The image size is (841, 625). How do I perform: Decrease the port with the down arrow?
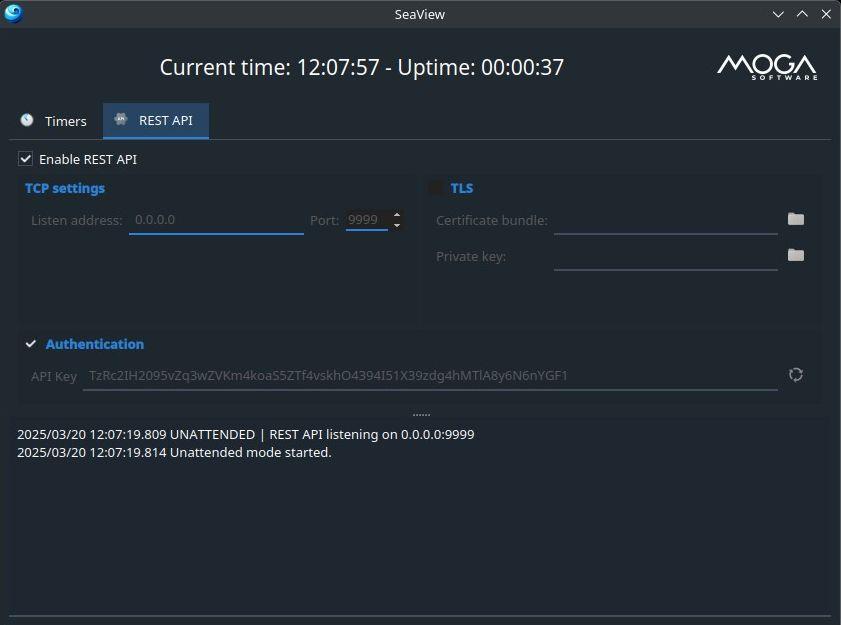pyautogui.click(x=397, y=225)
